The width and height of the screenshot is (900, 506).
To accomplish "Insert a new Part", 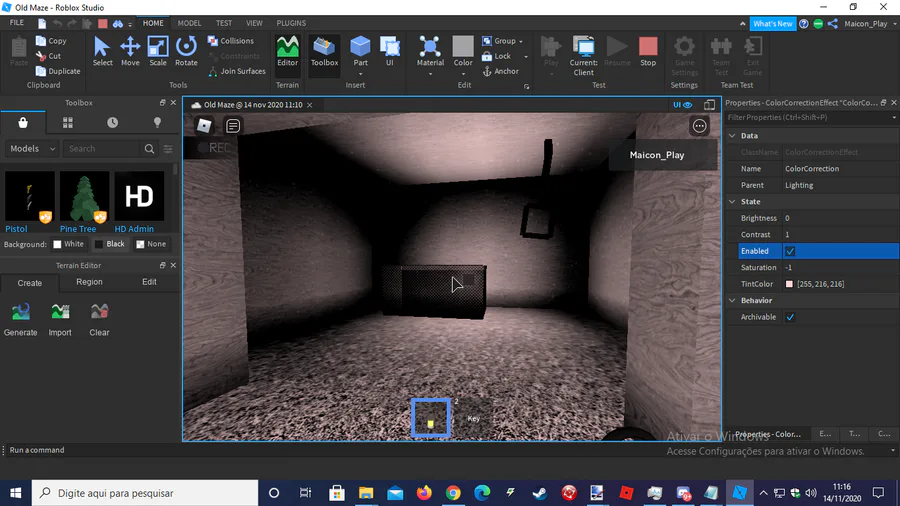I will point(360,51).
